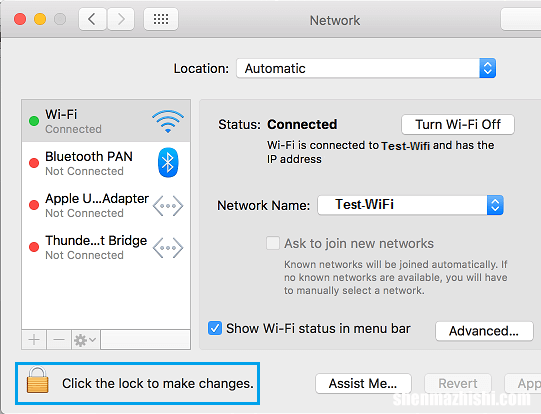Click the Bluetooth icon beside Bluetooth PAN

tap(168, 162)
